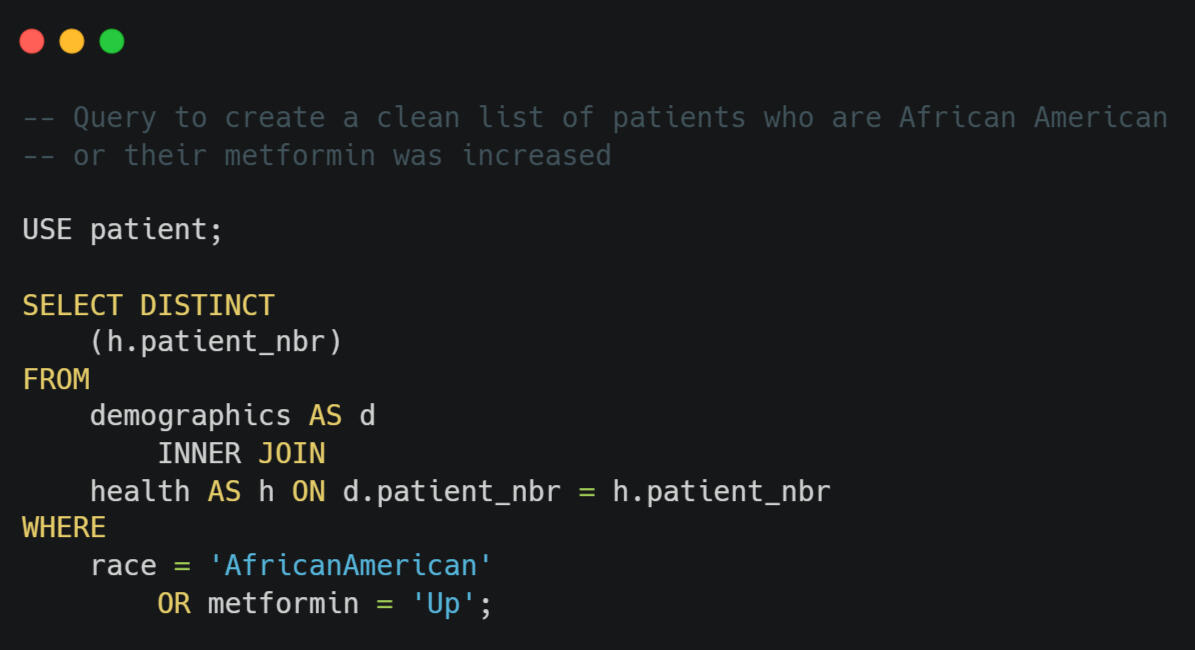The image size is (1195, 650).
Task: Click the yellow minimize window dot
Action: click(72, 41)
